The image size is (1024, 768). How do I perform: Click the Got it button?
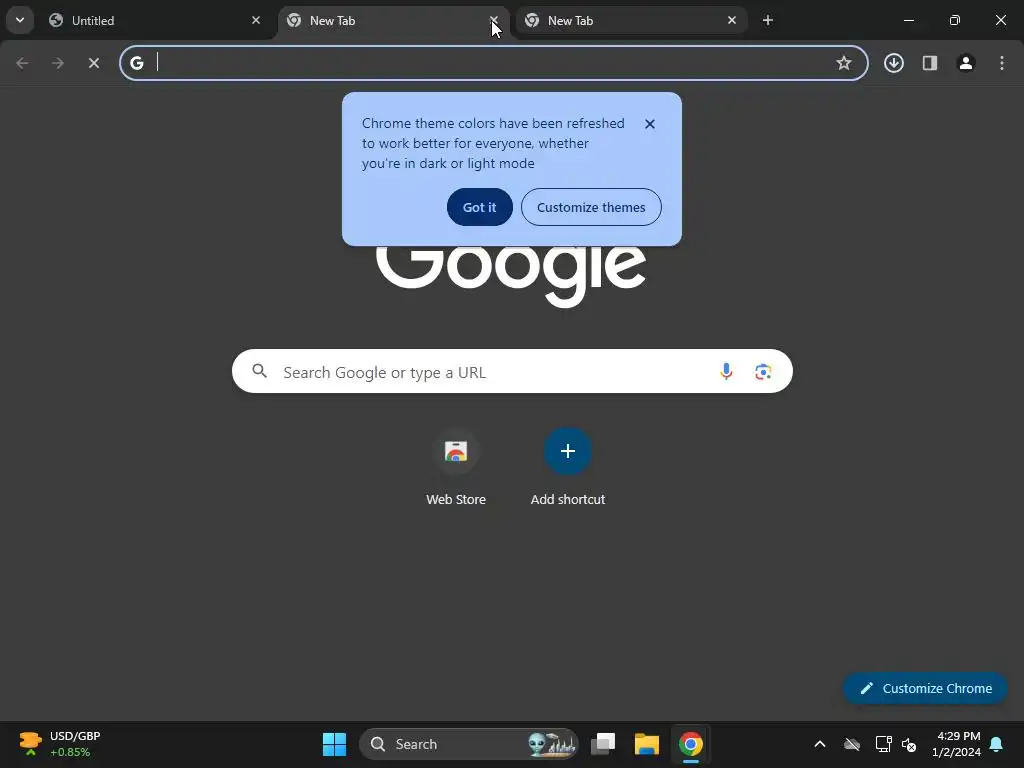pyautogui.click(x=479, y=207)
